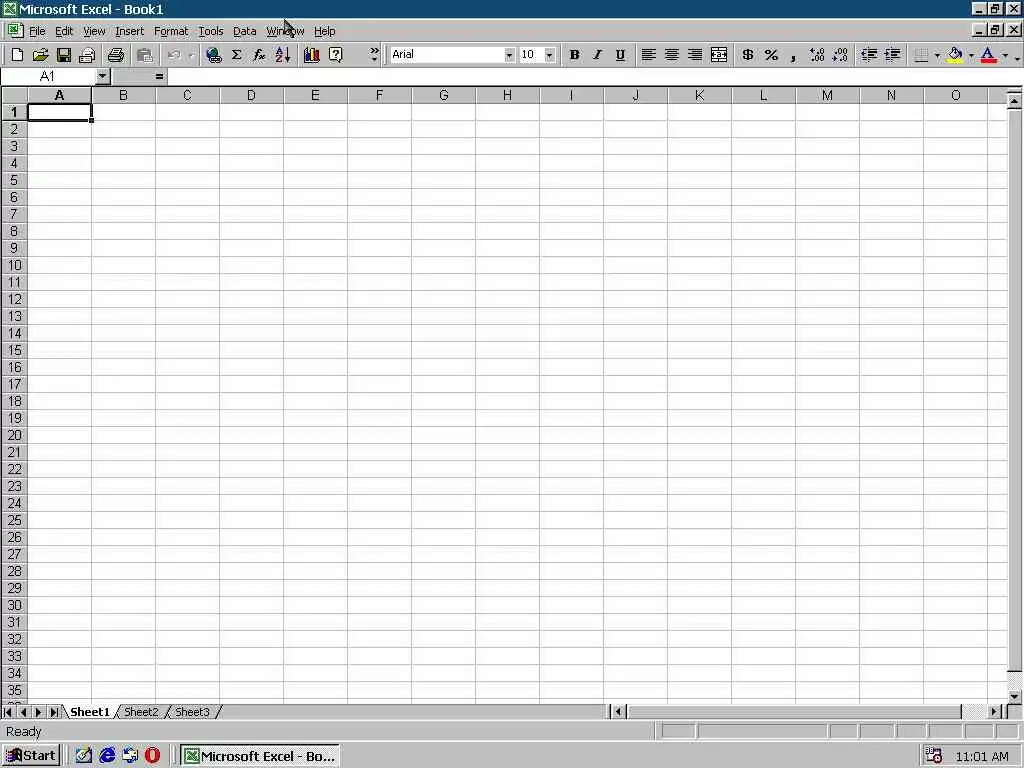
Task: Click the Select All corner button
Action: pos(14,95)
